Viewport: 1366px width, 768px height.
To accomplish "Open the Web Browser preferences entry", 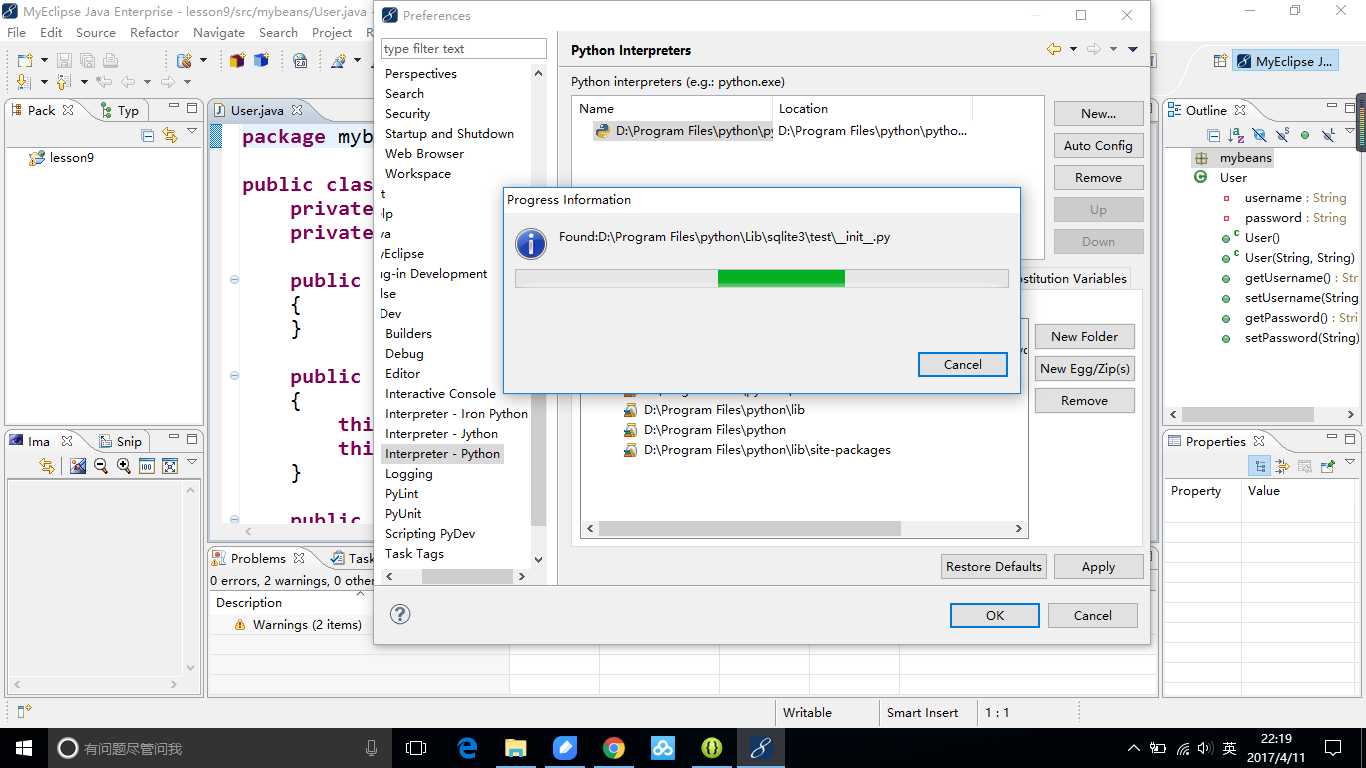I will [424, 154].
